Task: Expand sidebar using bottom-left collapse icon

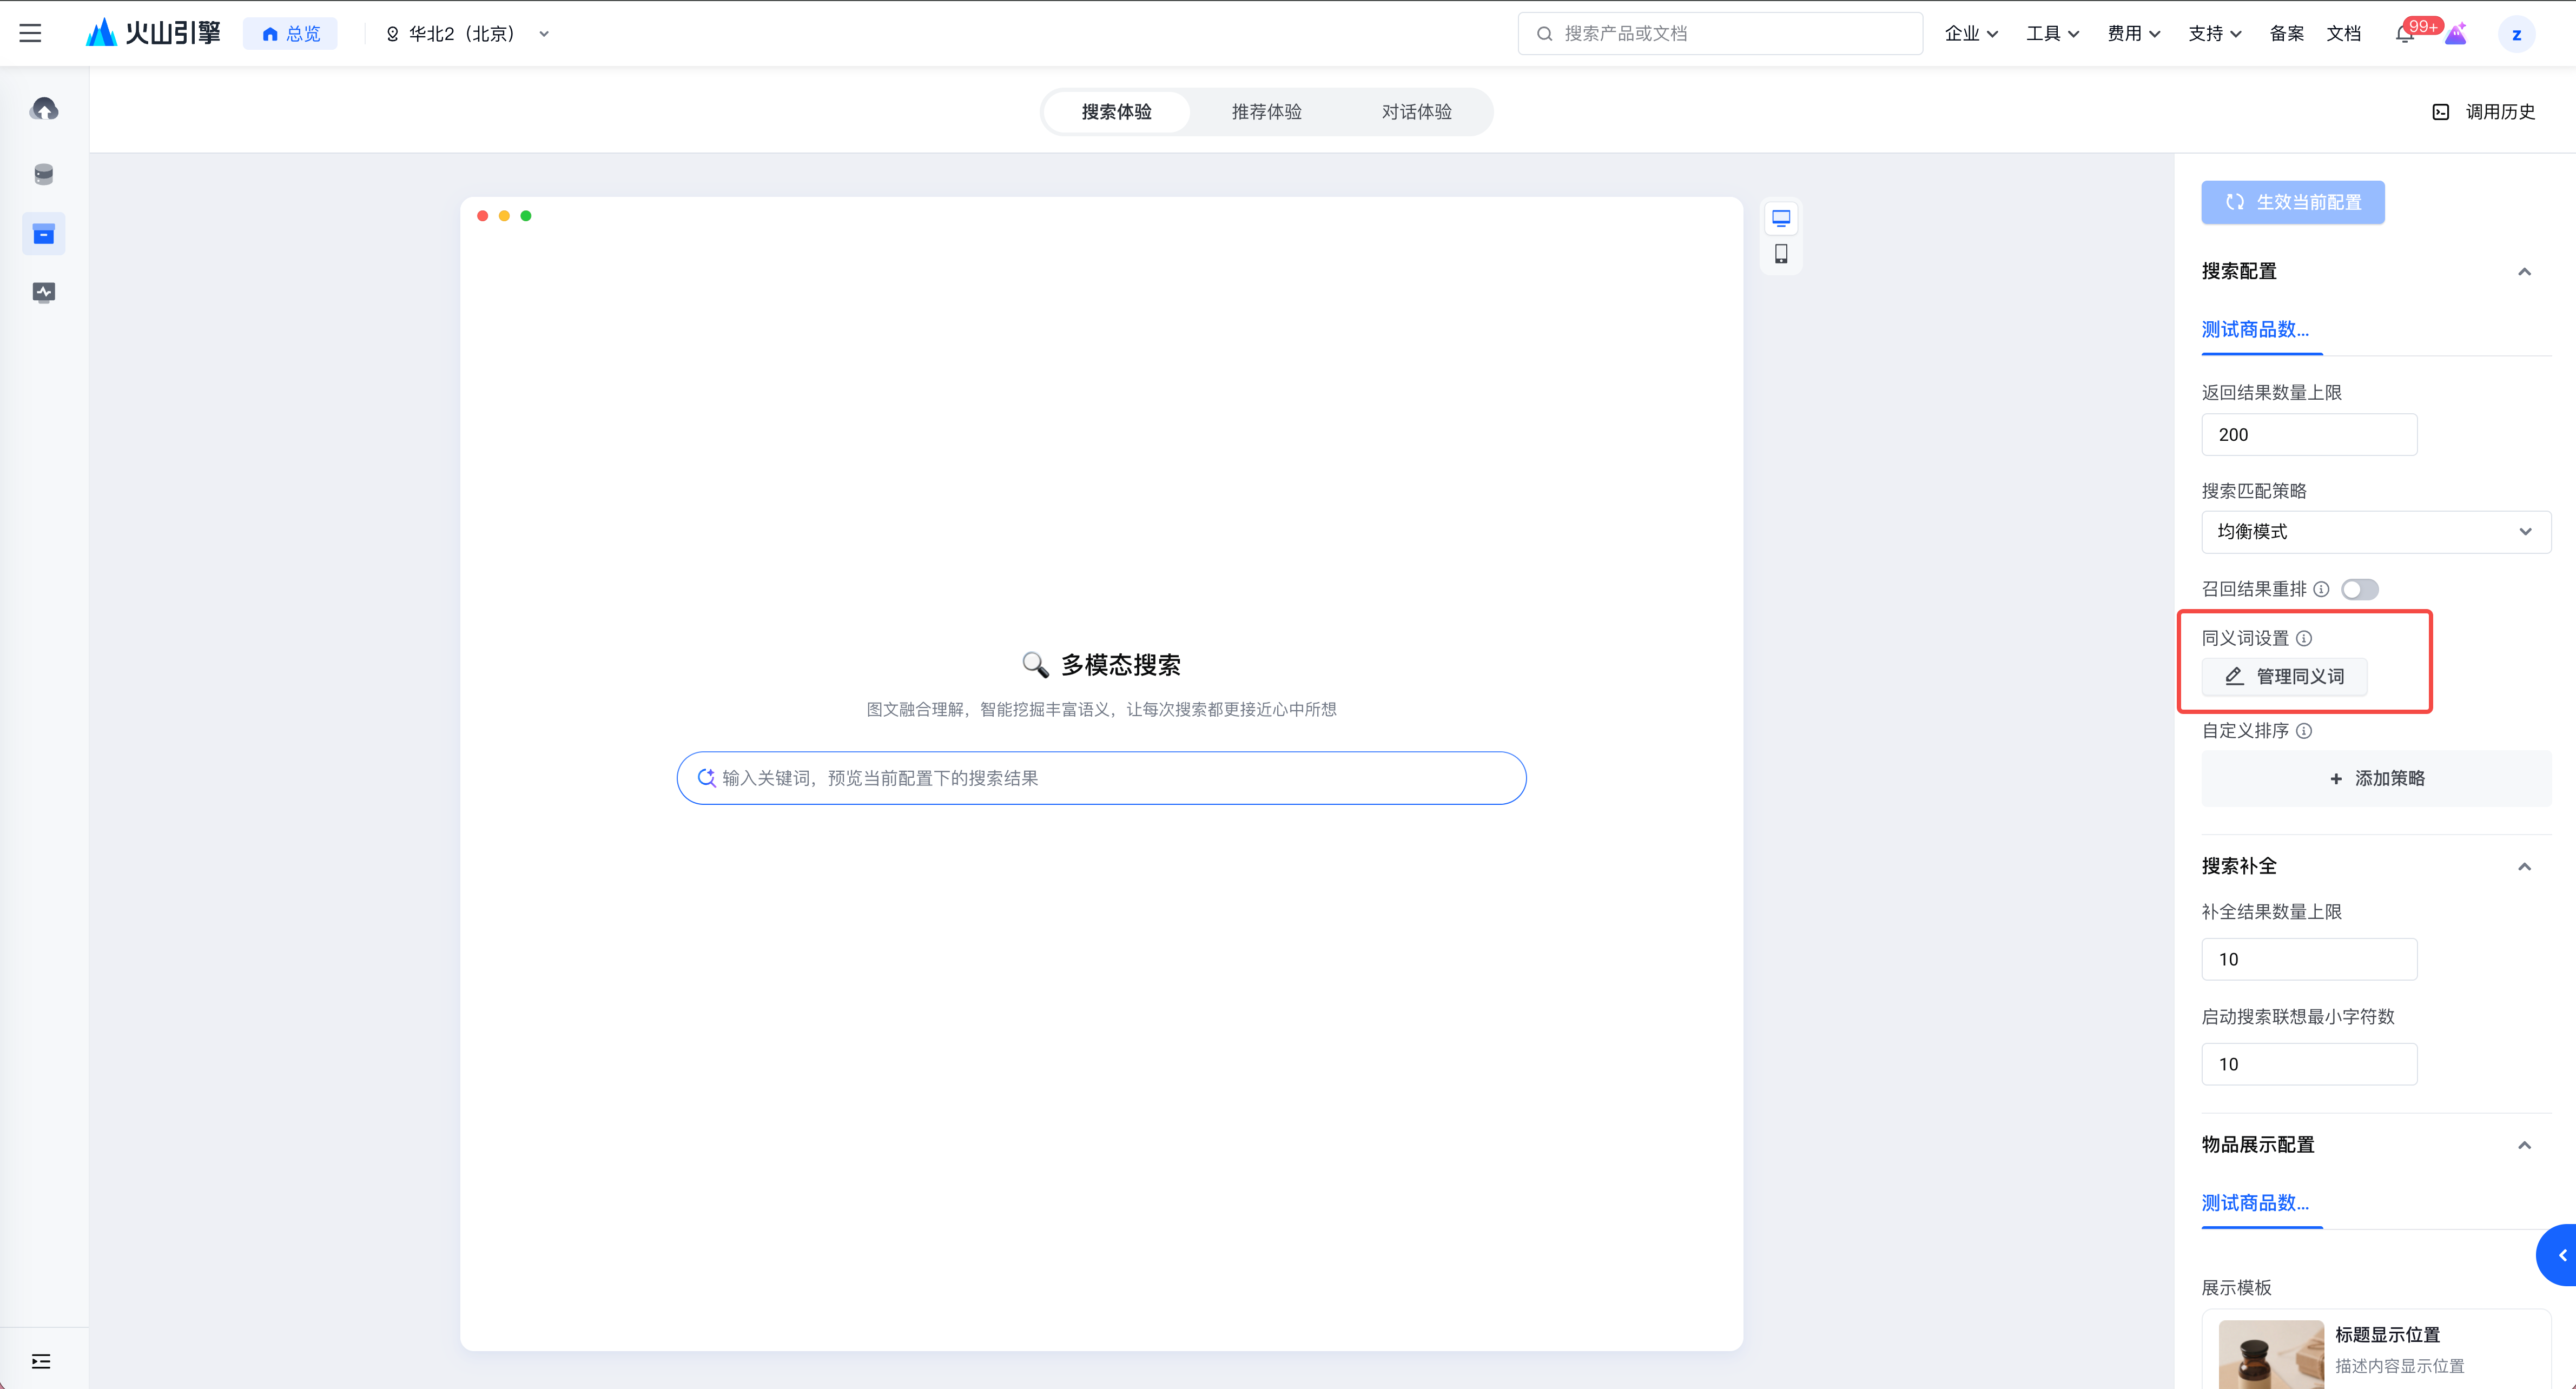Action: [x=41, y=1361]
